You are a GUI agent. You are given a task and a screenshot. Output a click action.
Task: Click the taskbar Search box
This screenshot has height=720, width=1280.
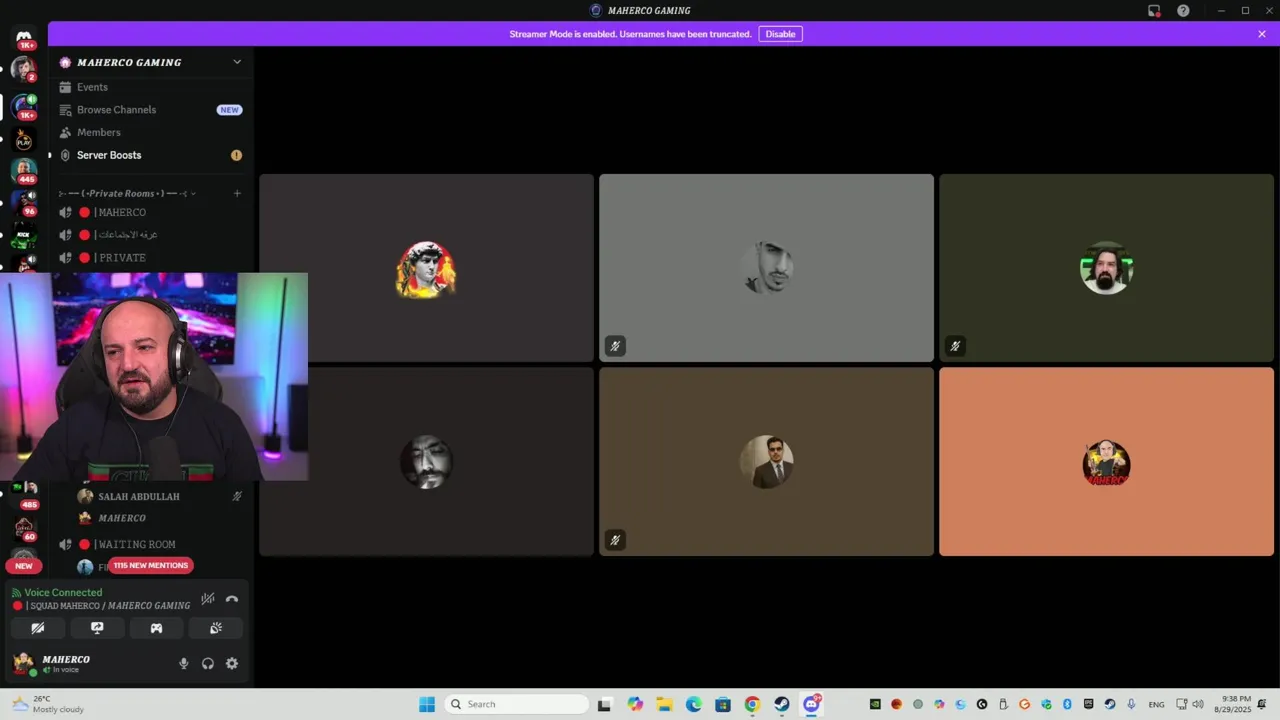click(516, 704)
